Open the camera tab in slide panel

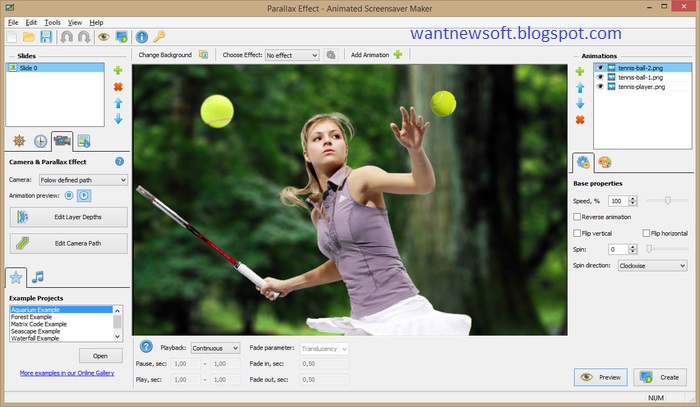pos(62,141)
